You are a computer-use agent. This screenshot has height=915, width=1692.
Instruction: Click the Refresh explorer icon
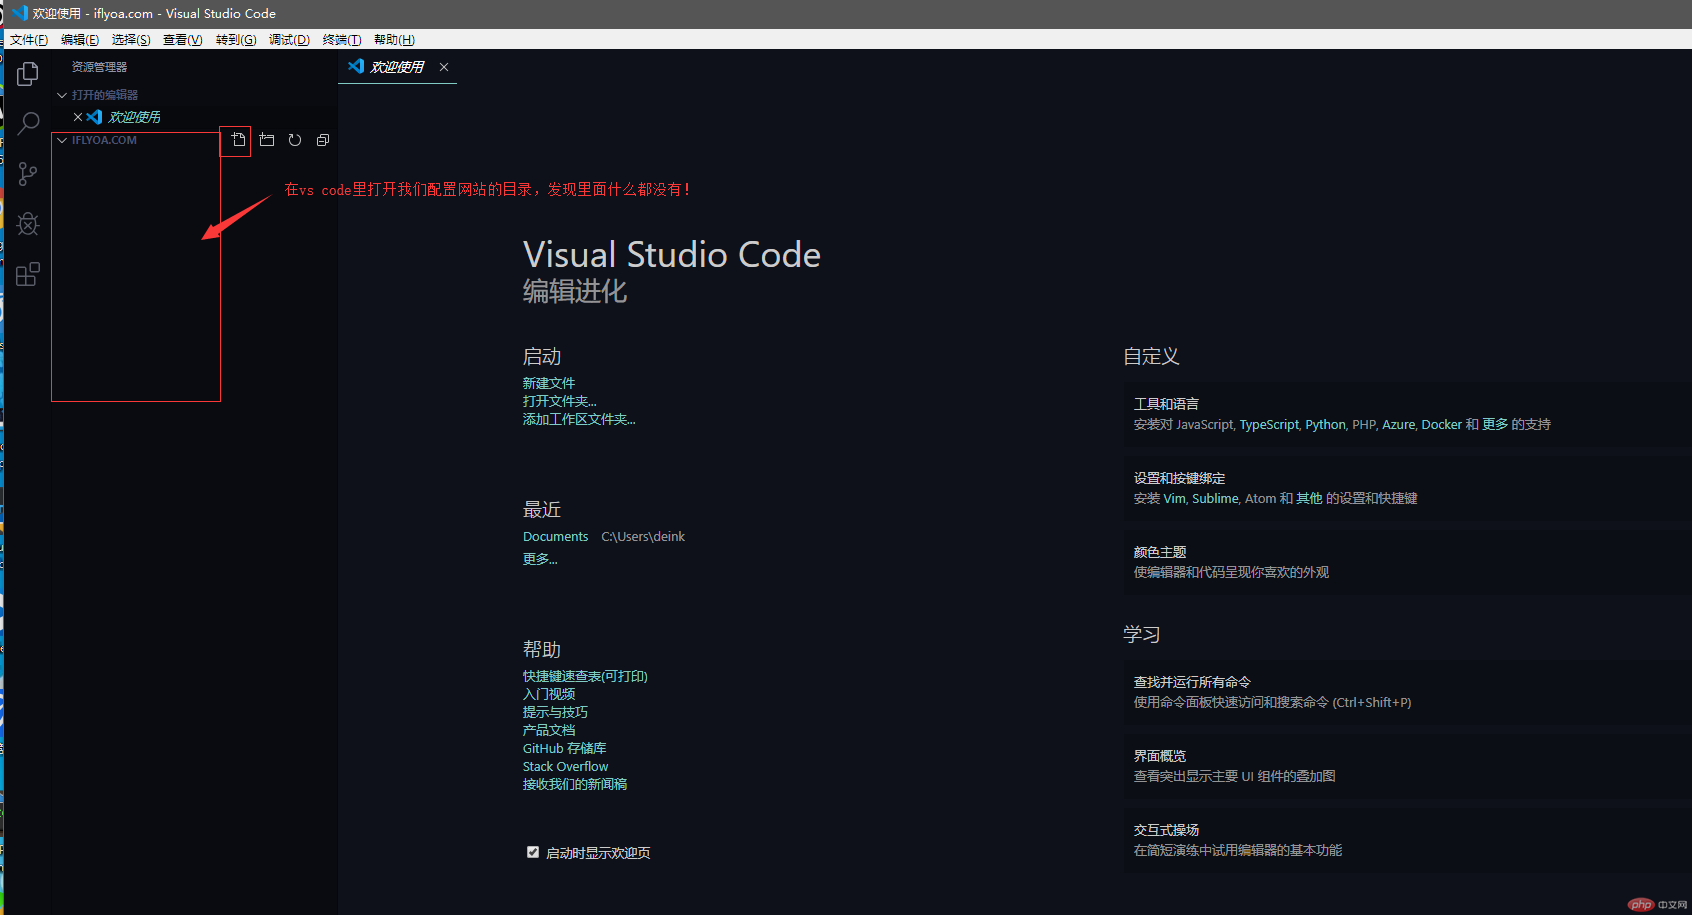click(x=295, y=140)
